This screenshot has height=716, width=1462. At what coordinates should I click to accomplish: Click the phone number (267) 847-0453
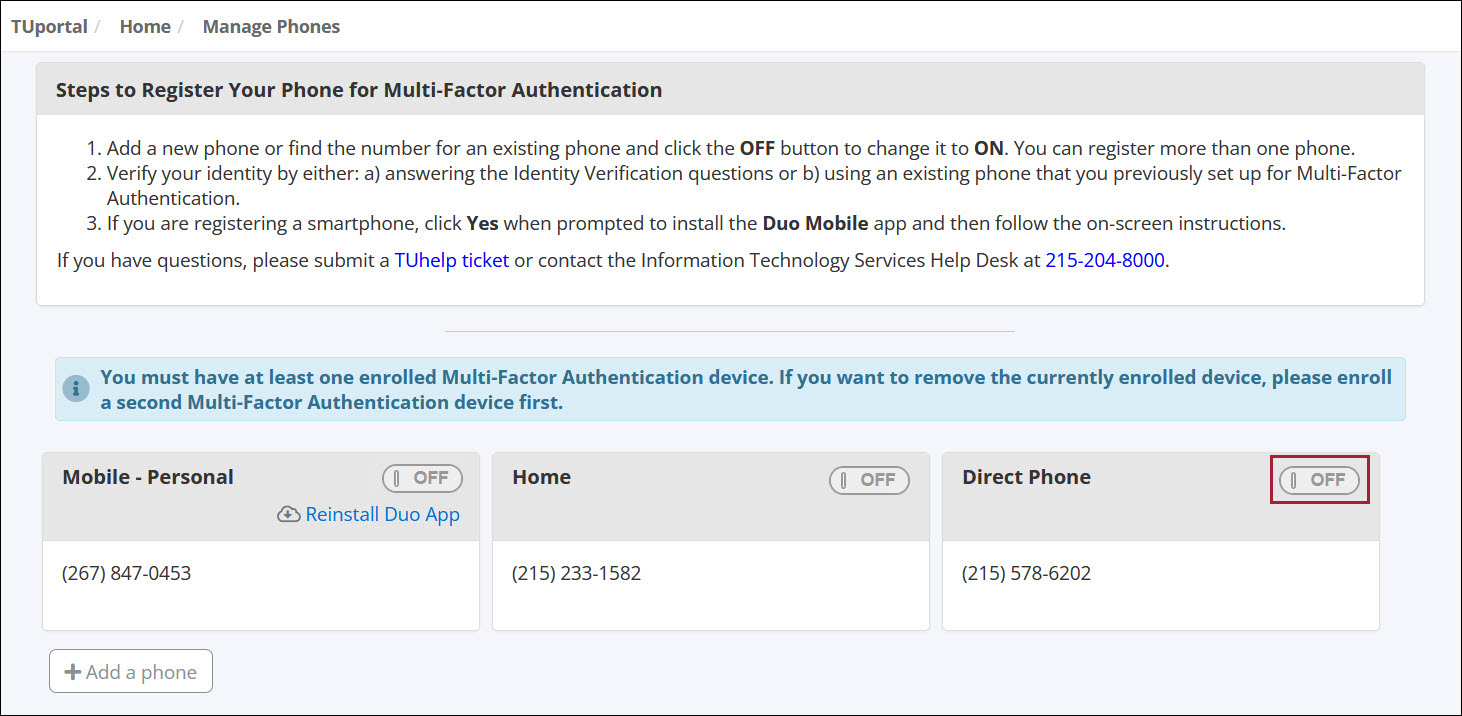pyautogui.click(x=126, y=574)
